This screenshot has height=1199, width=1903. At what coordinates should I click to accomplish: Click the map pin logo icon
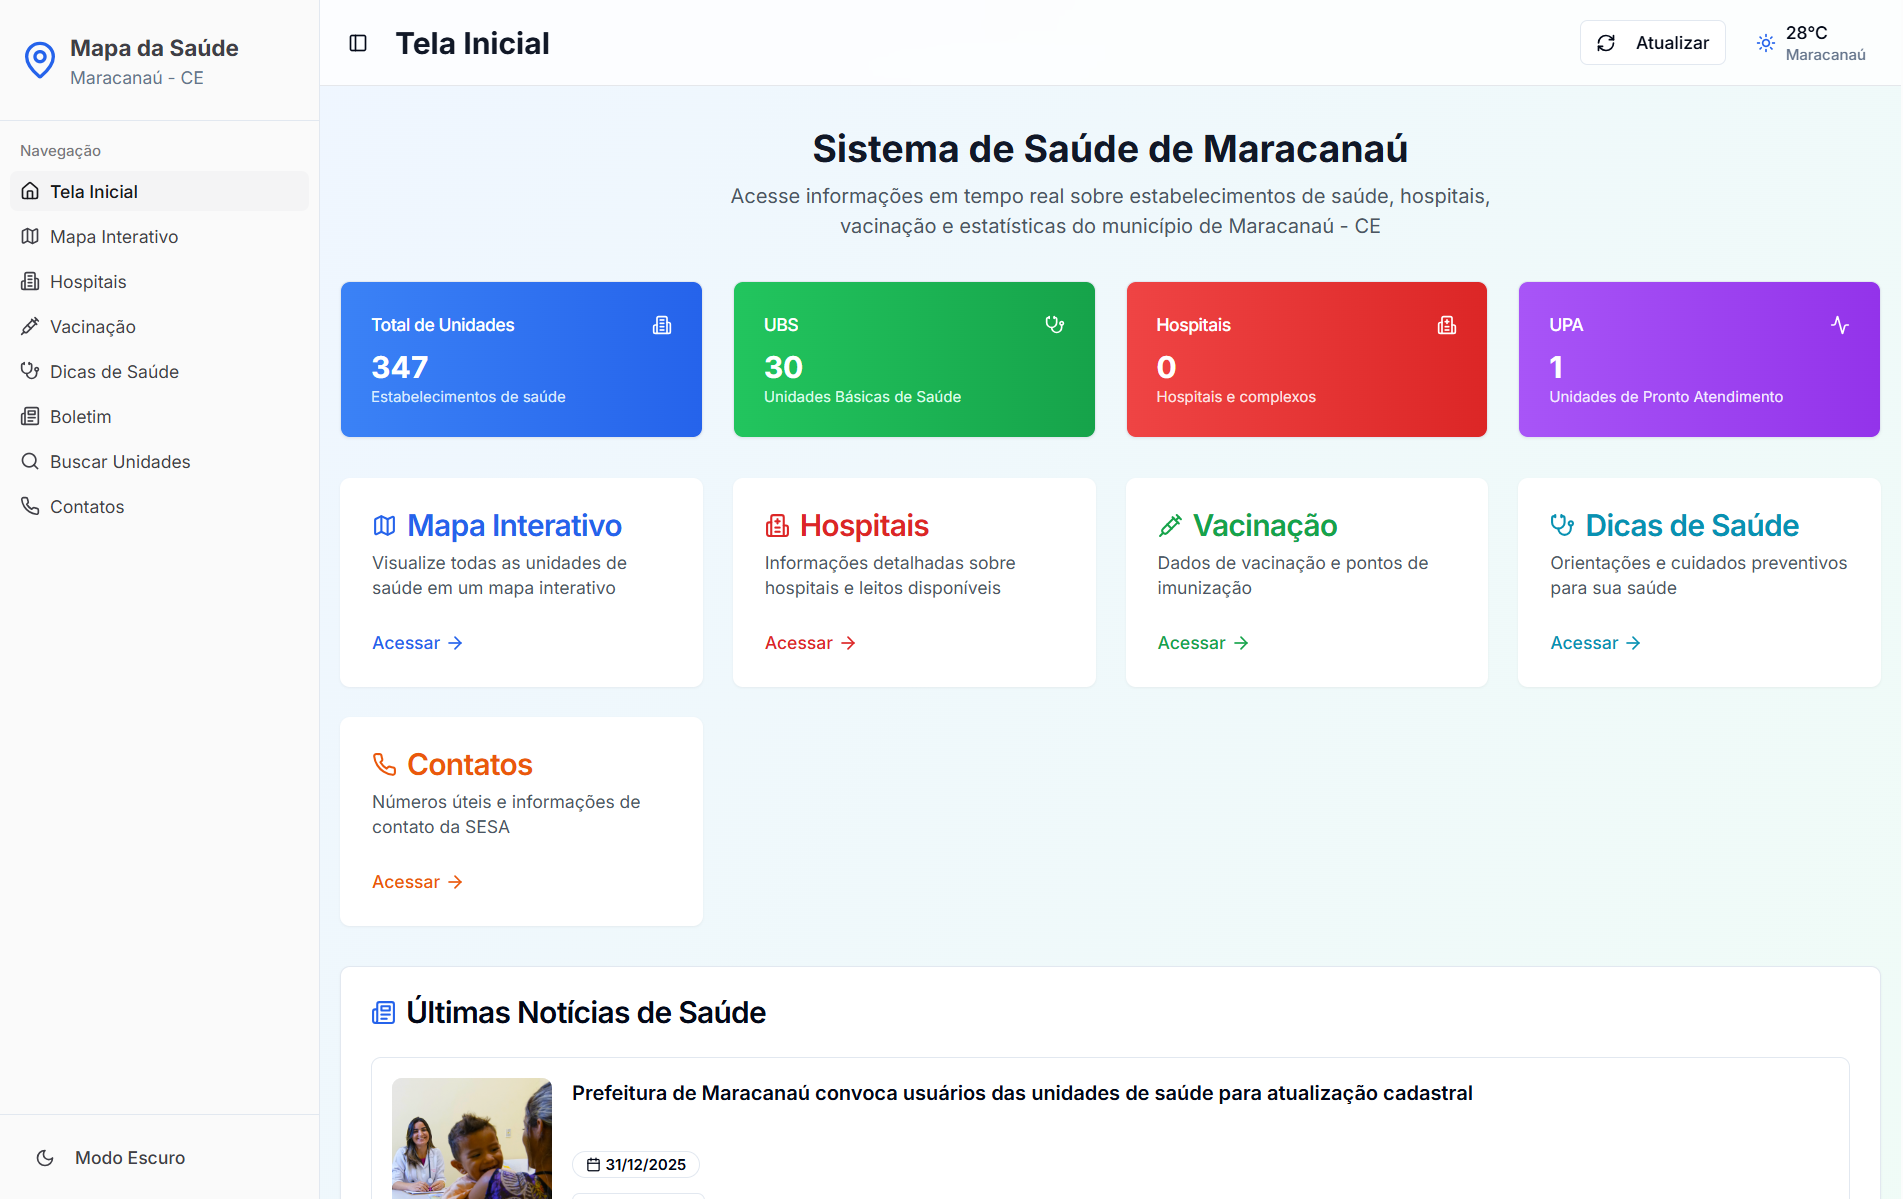[40, 60]
